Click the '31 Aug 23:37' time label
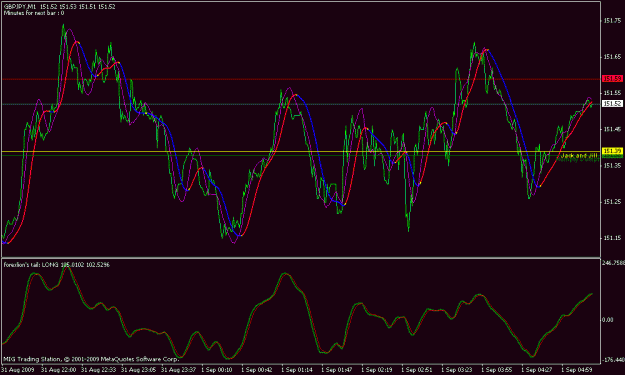Screen dimensions: 625x375 click(178, 370)
